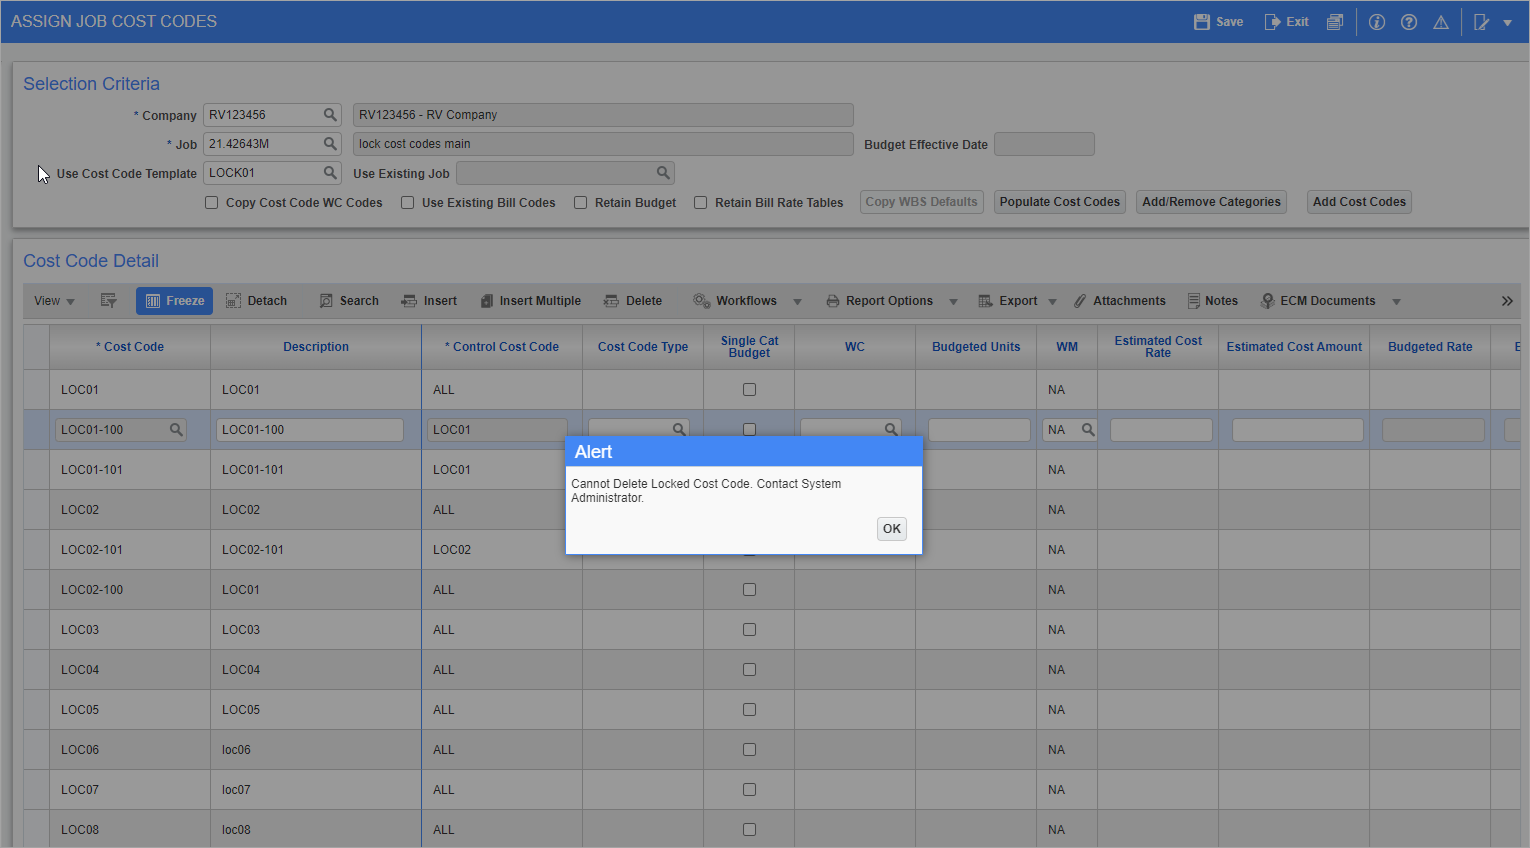Open Job lookup magnifier
Screen dimensions: 1530x848
pos(330,144)
